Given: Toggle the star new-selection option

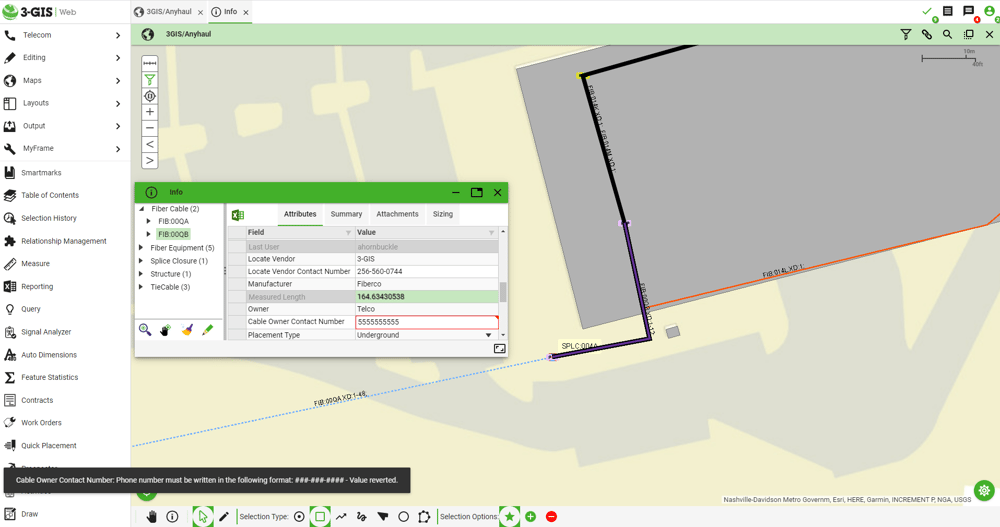Looking at the screenshot, I should pyautogui.click(x=510, y=517).
